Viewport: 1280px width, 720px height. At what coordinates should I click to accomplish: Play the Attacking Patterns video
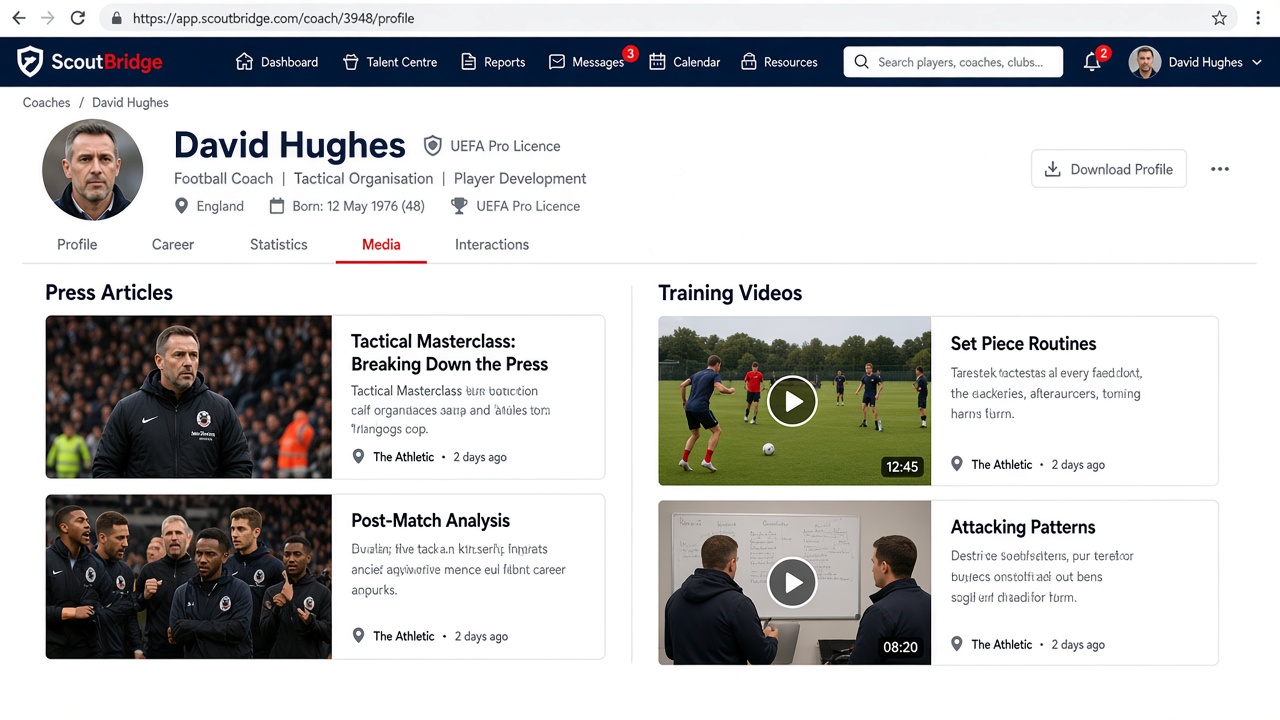(792, 582)
